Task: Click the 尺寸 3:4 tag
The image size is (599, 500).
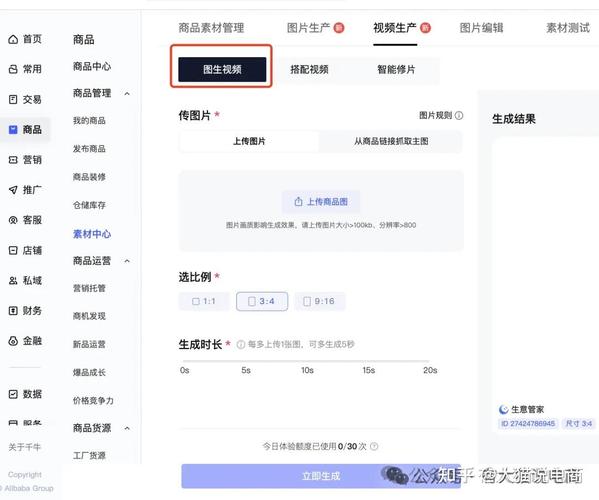Action: (x=578, y=424)
